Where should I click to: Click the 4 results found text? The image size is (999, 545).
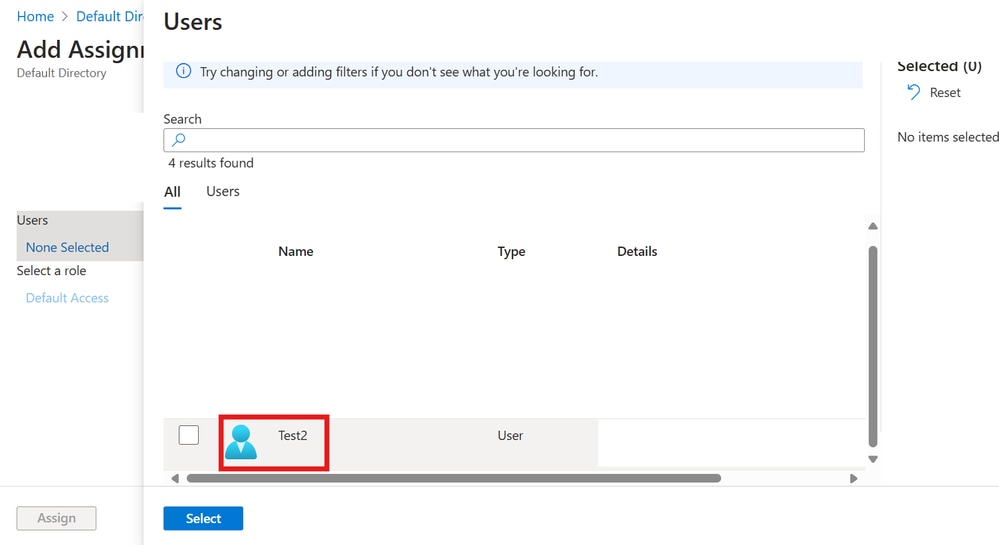[211, 163]
